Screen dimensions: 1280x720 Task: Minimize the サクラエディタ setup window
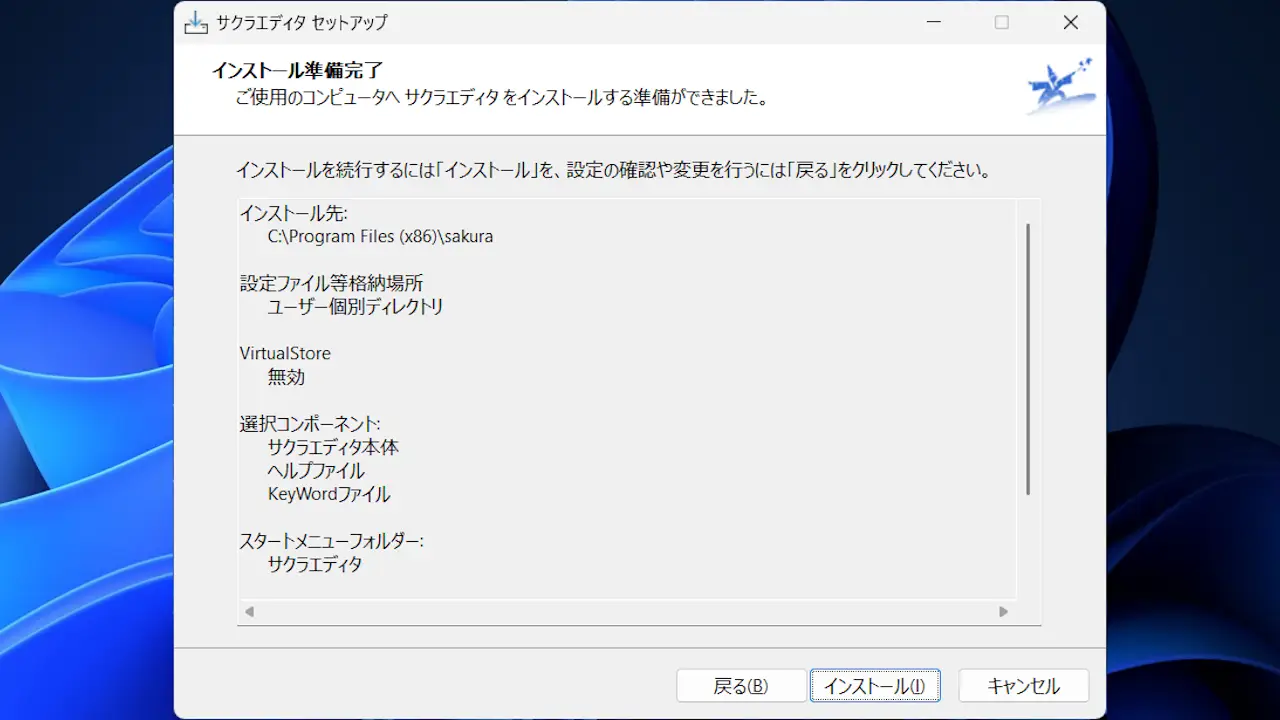click(x=933, y=22)
